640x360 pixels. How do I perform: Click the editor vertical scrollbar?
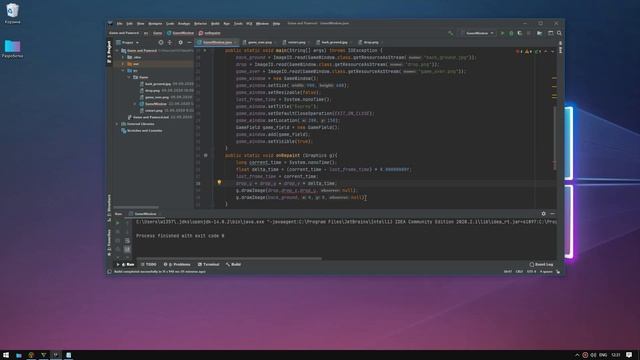click(554, 138)
